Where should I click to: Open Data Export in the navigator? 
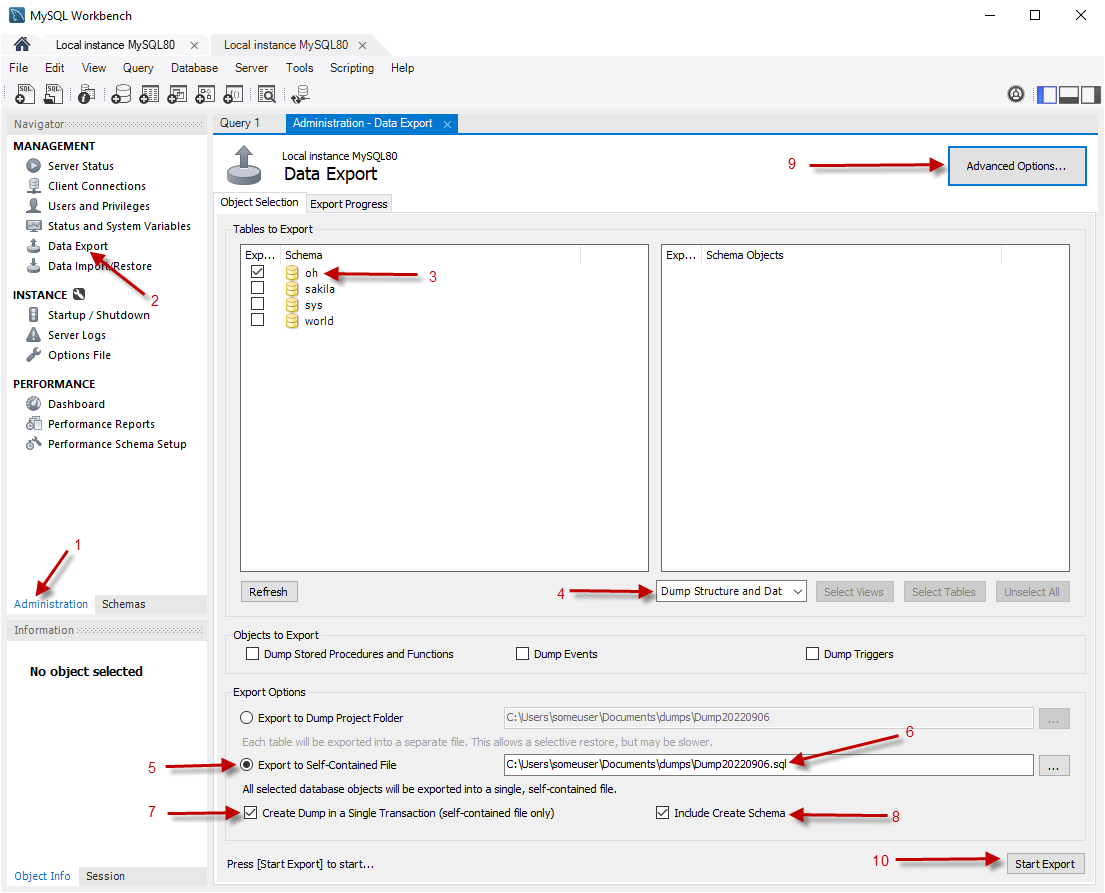[78, 246]
